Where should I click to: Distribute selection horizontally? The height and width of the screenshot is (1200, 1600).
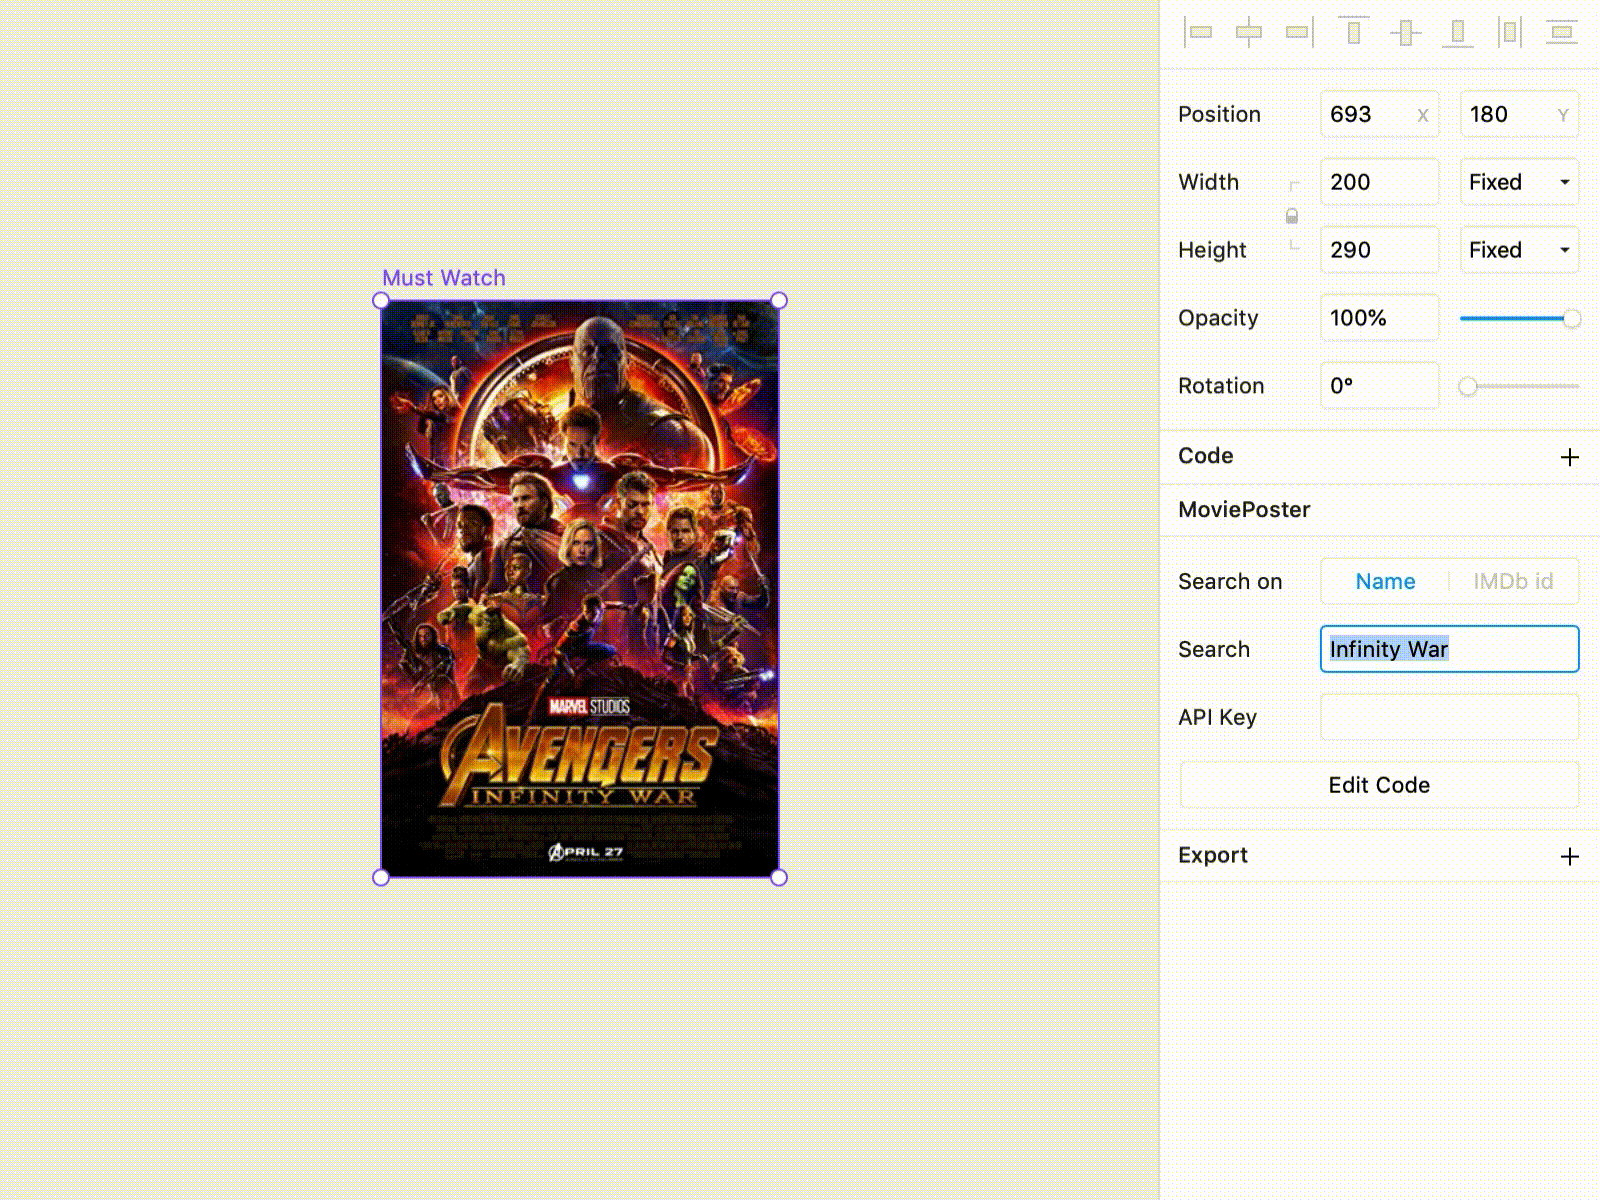[1510, 32]
